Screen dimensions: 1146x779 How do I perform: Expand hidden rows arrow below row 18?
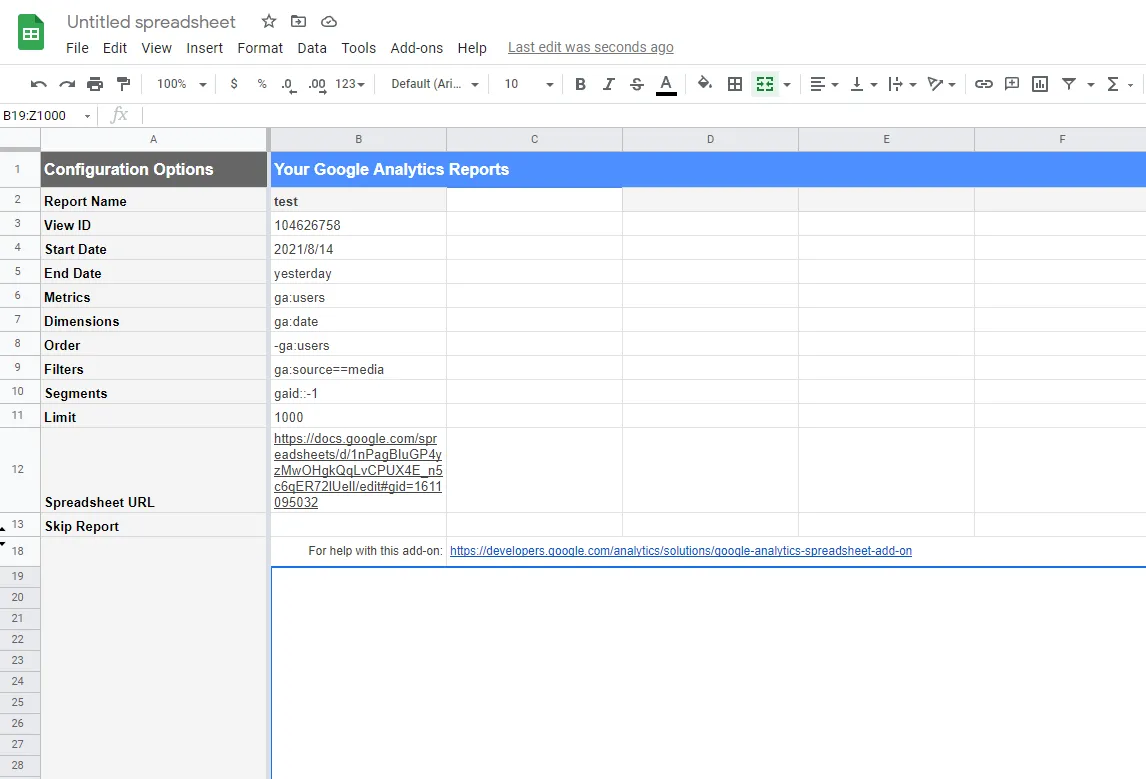[3, 544]
